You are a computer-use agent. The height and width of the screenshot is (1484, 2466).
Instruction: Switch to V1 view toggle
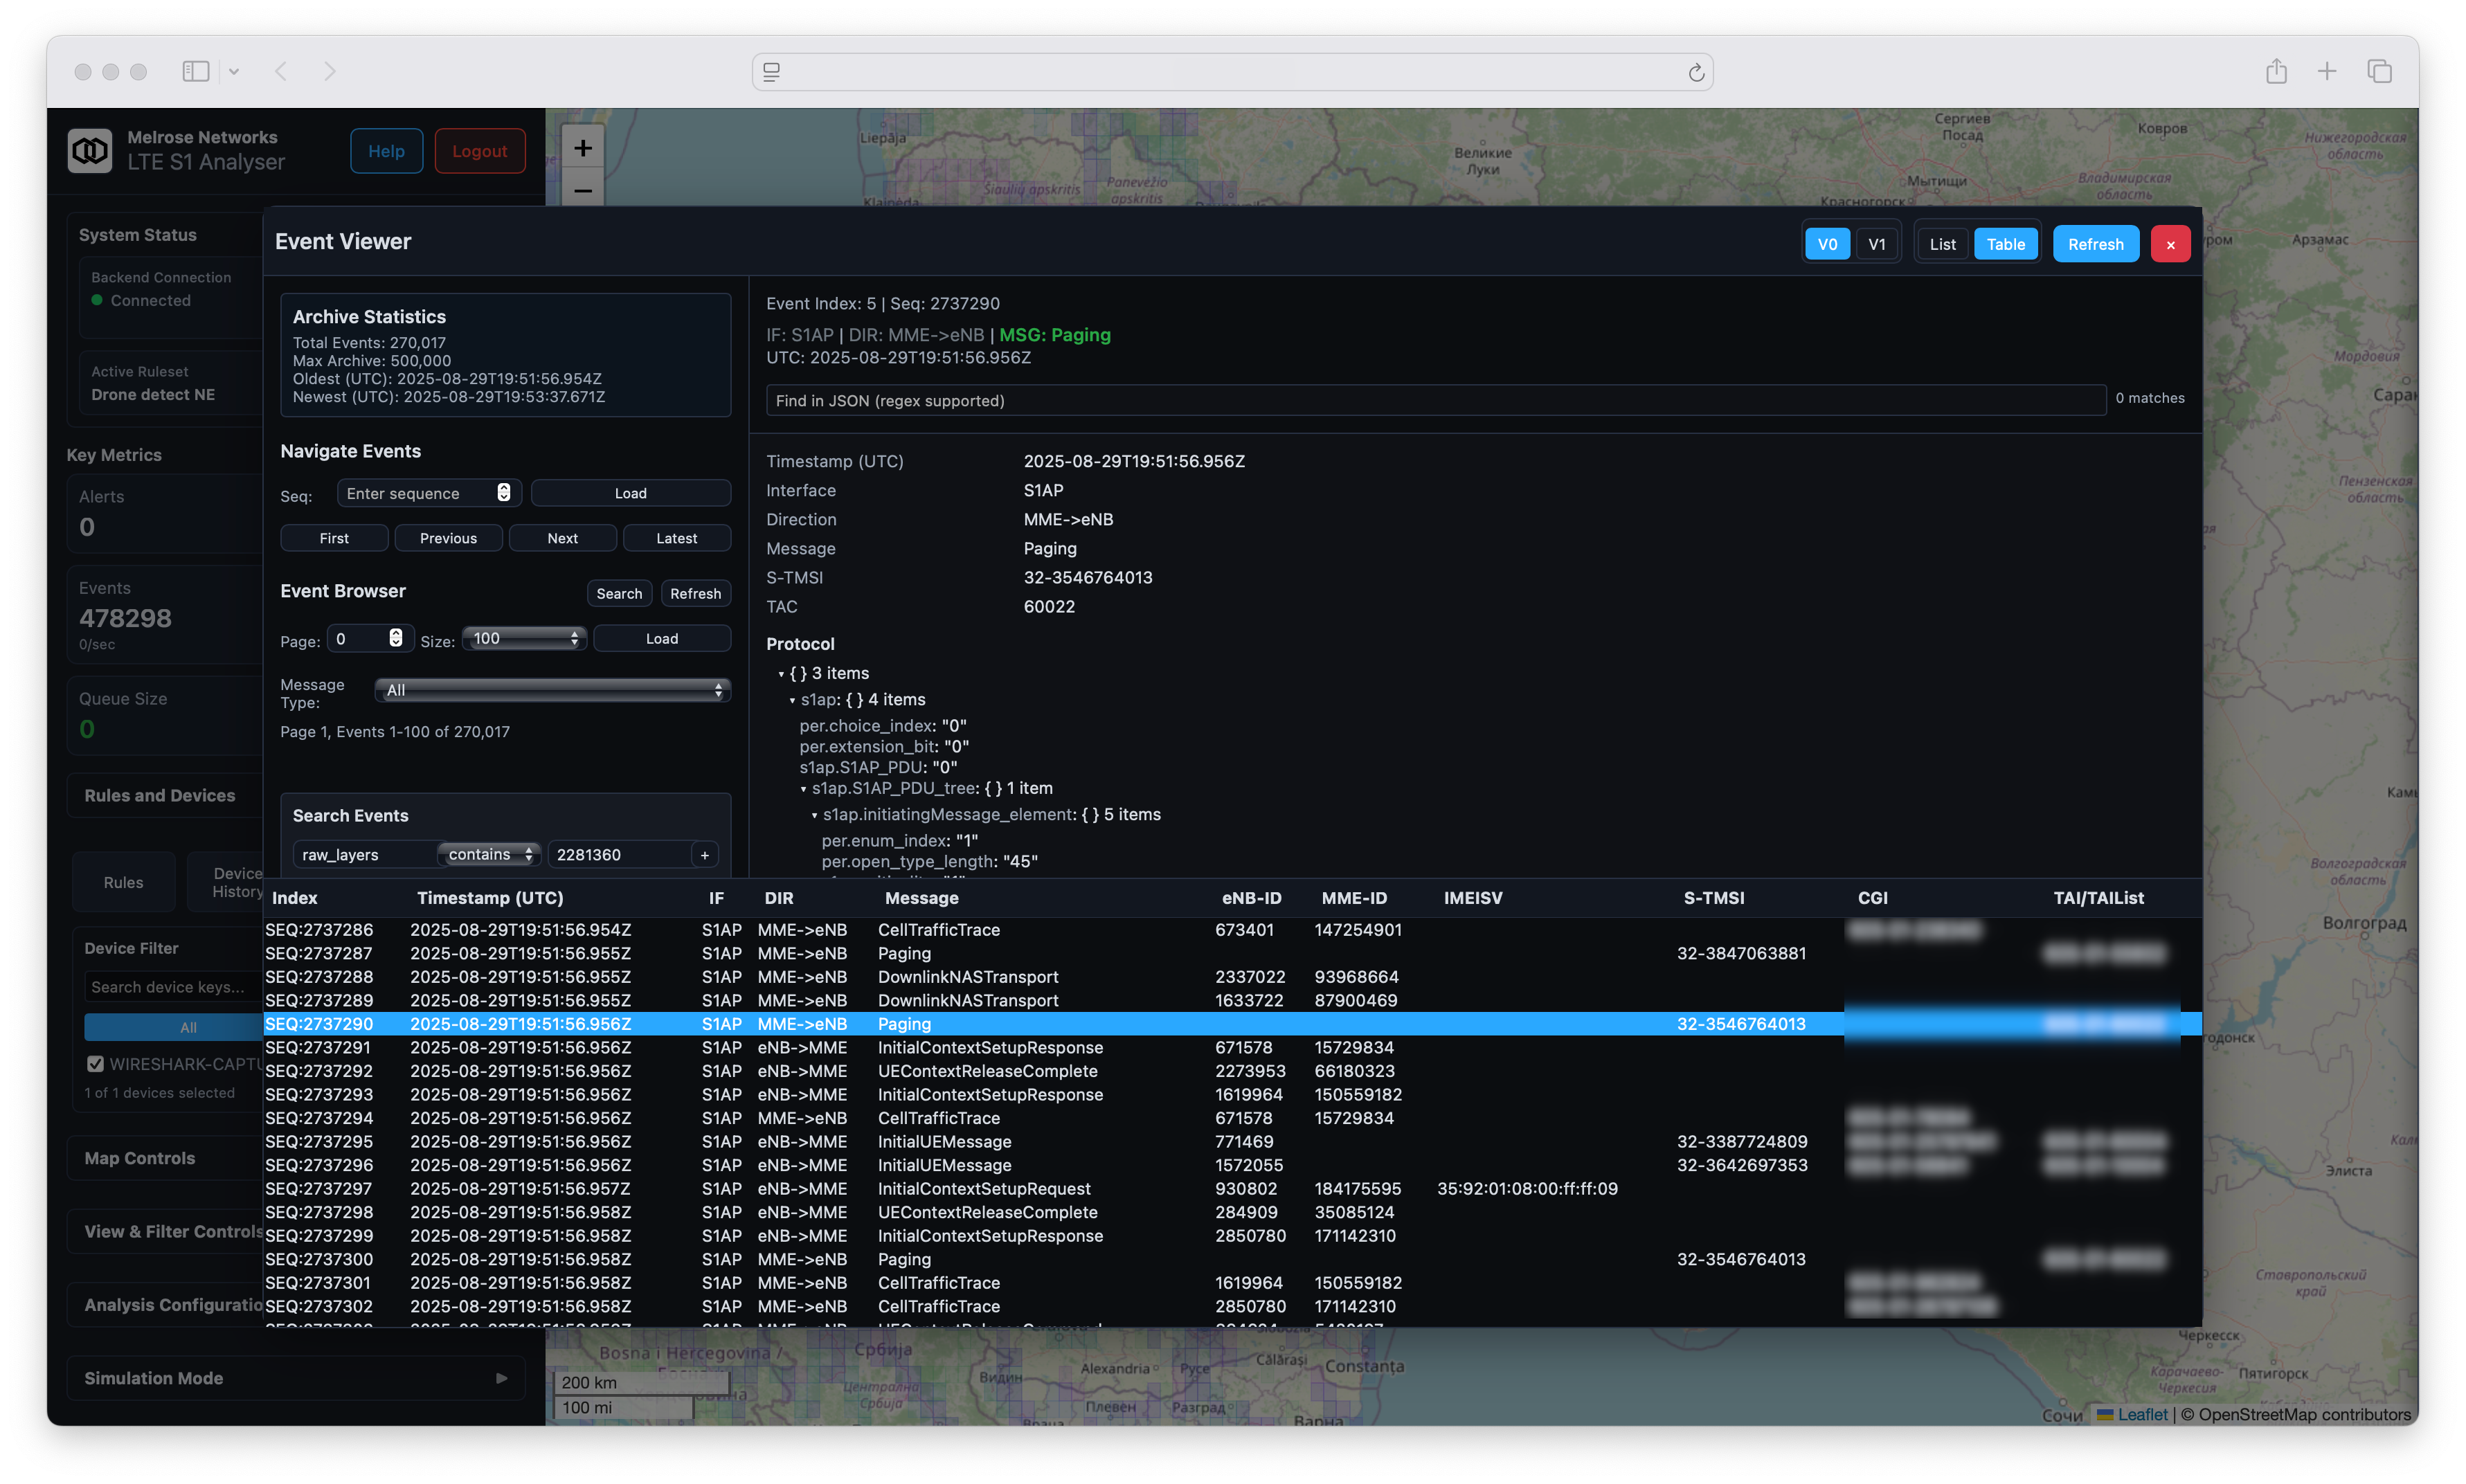pyautogui.click(x=1876, y=244)
